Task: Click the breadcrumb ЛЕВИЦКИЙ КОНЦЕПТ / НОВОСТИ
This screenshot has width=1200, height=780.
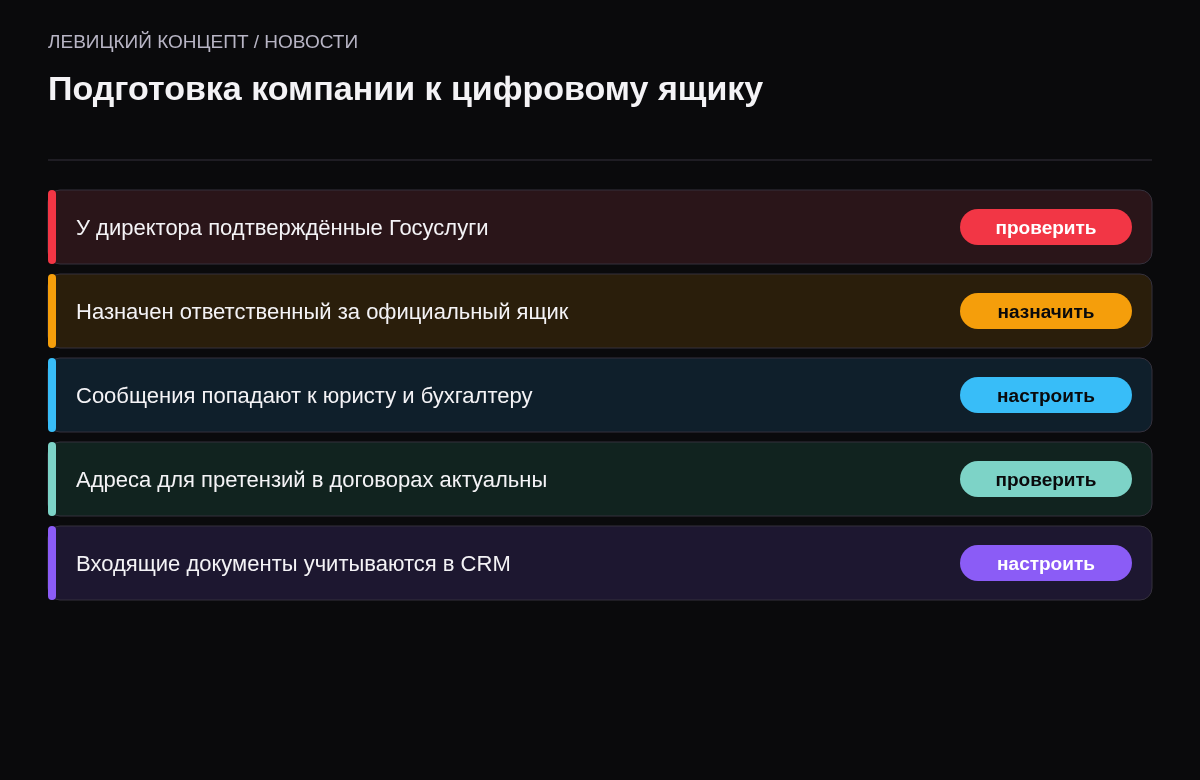Action: [203, 42]
